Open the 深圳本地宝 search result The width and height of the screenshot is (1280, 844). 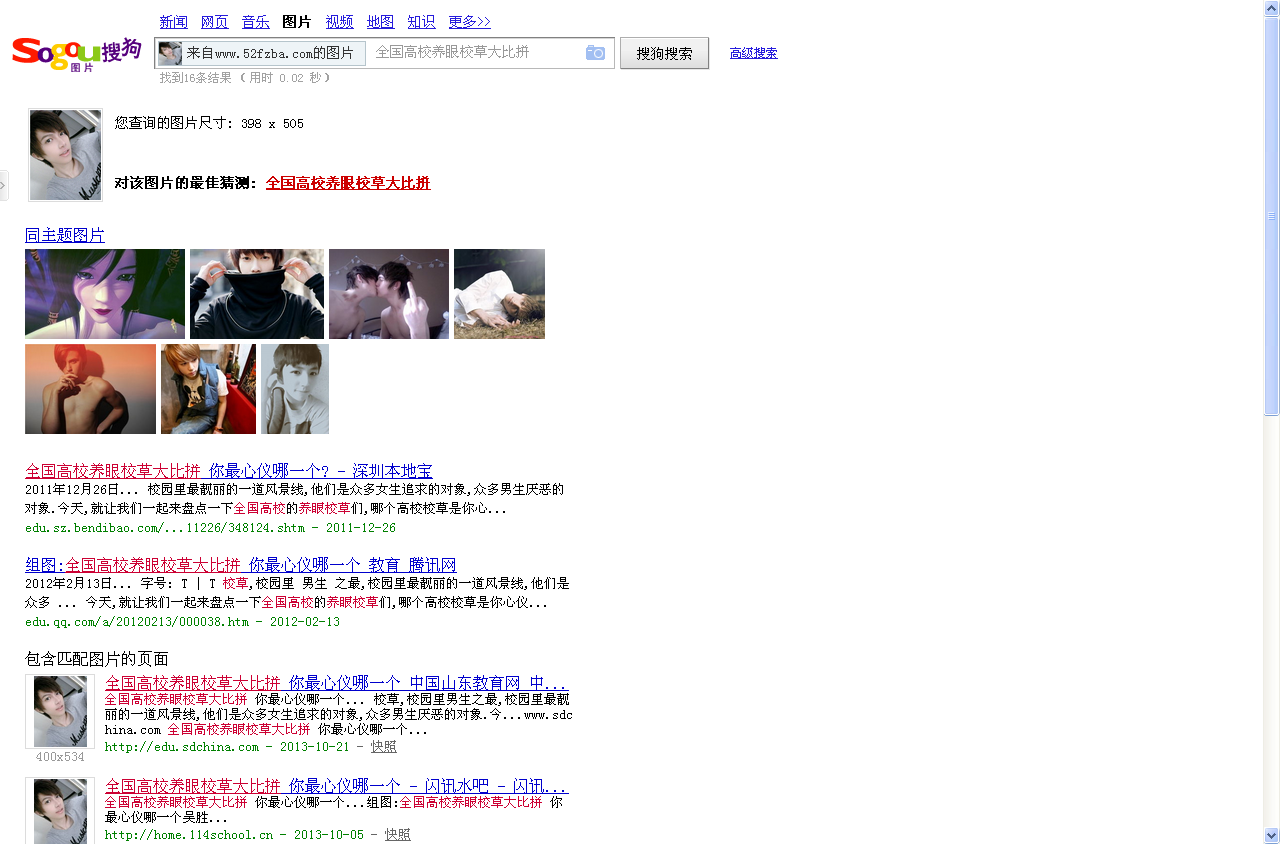tap(228, 471)
